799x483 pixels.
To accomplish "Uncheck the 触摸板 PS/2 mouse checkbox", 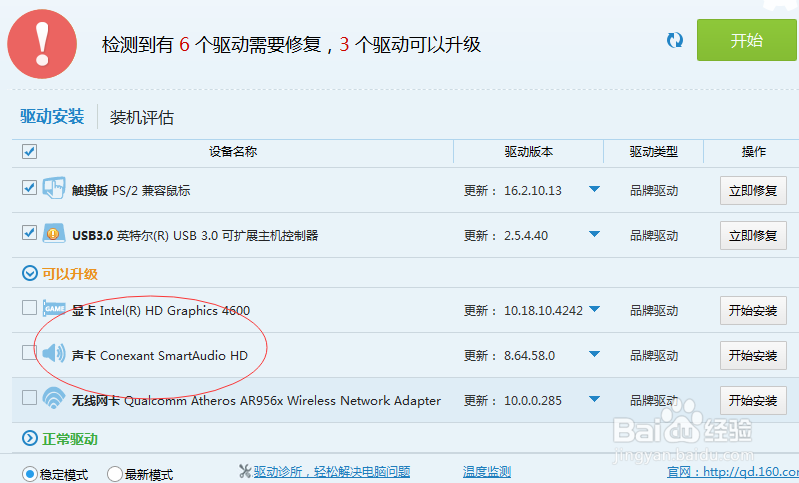I will click(30, 187).
